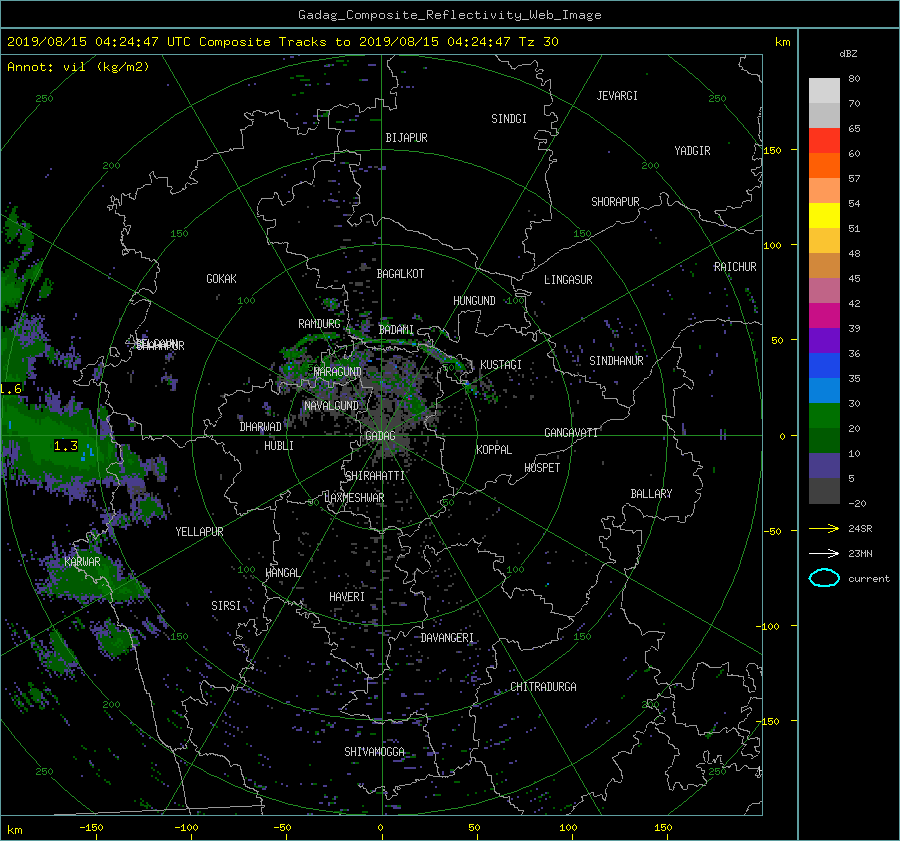Click the YADGIR city label
The width and height of the screenshot is (900, 841).
[x=692, y=150]
